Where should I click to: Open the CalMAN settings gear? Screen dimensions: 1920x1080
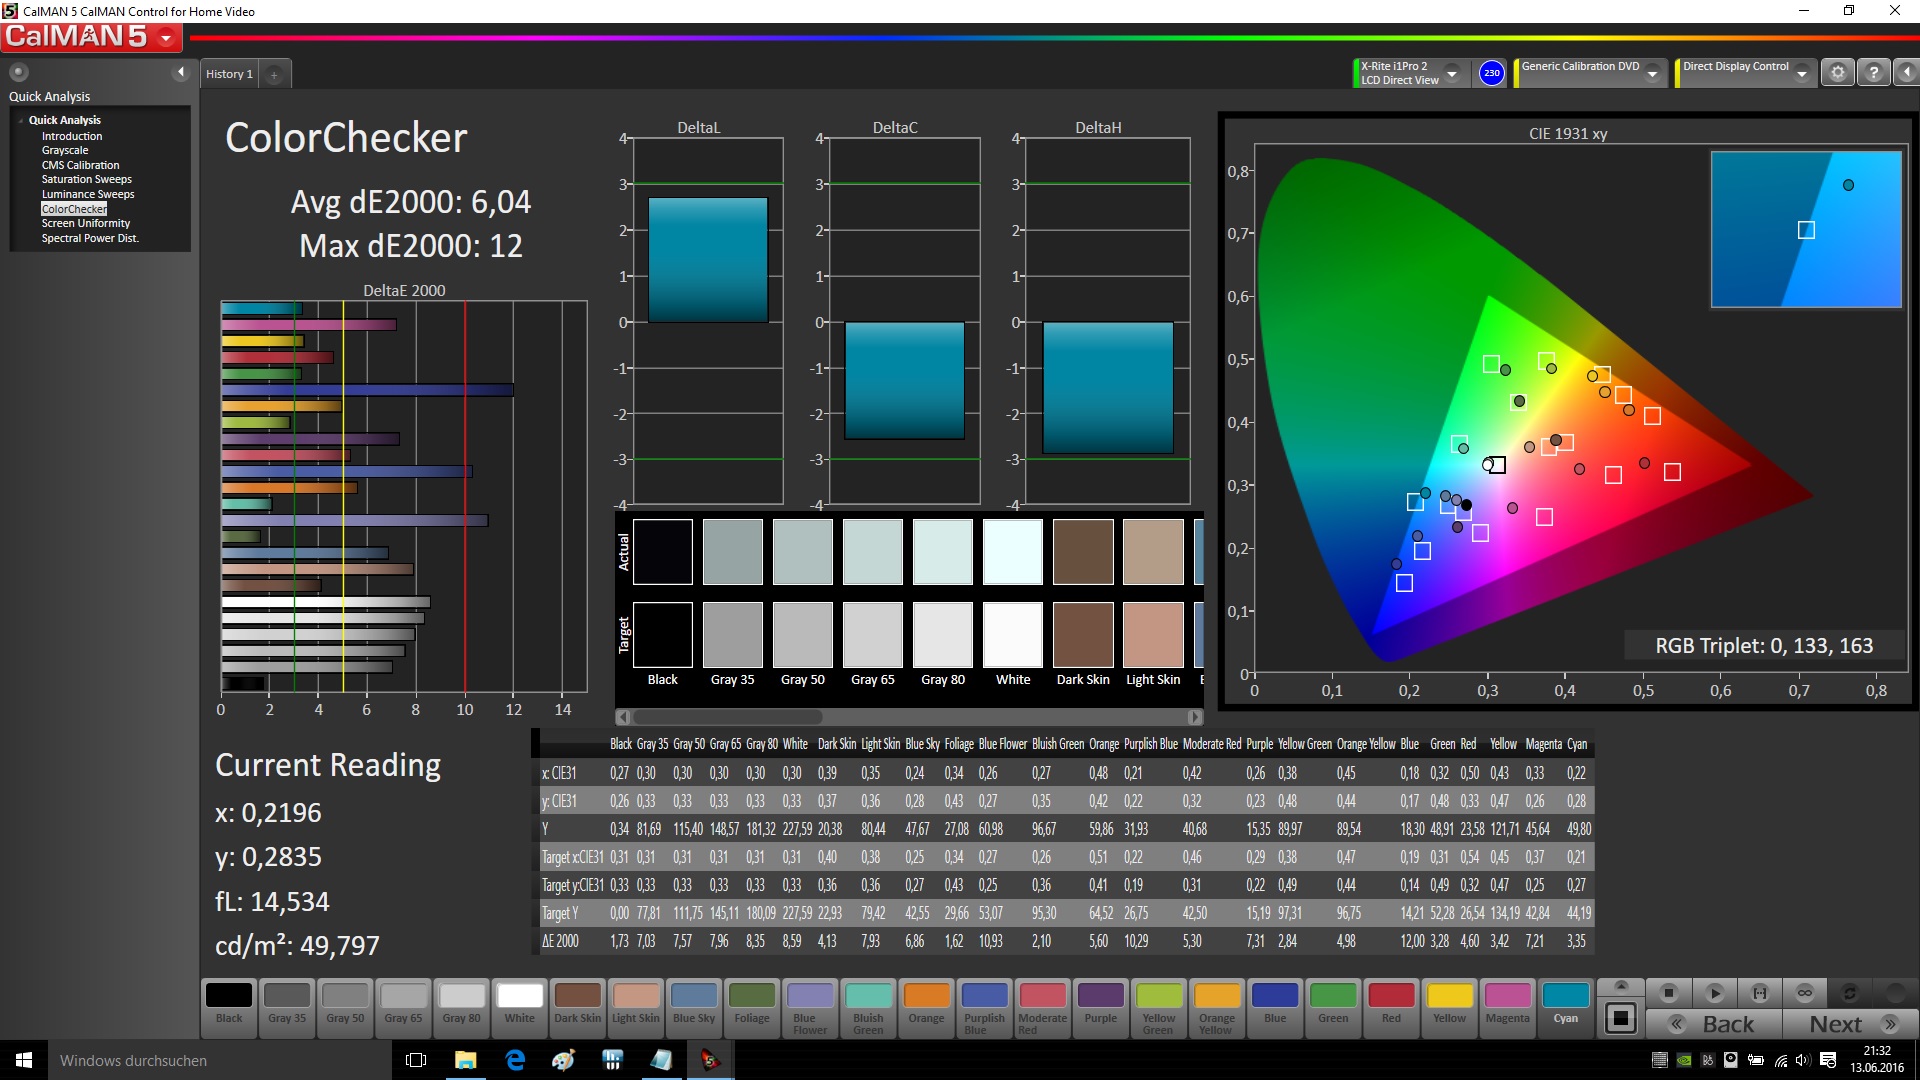[x=1837, y=73]
